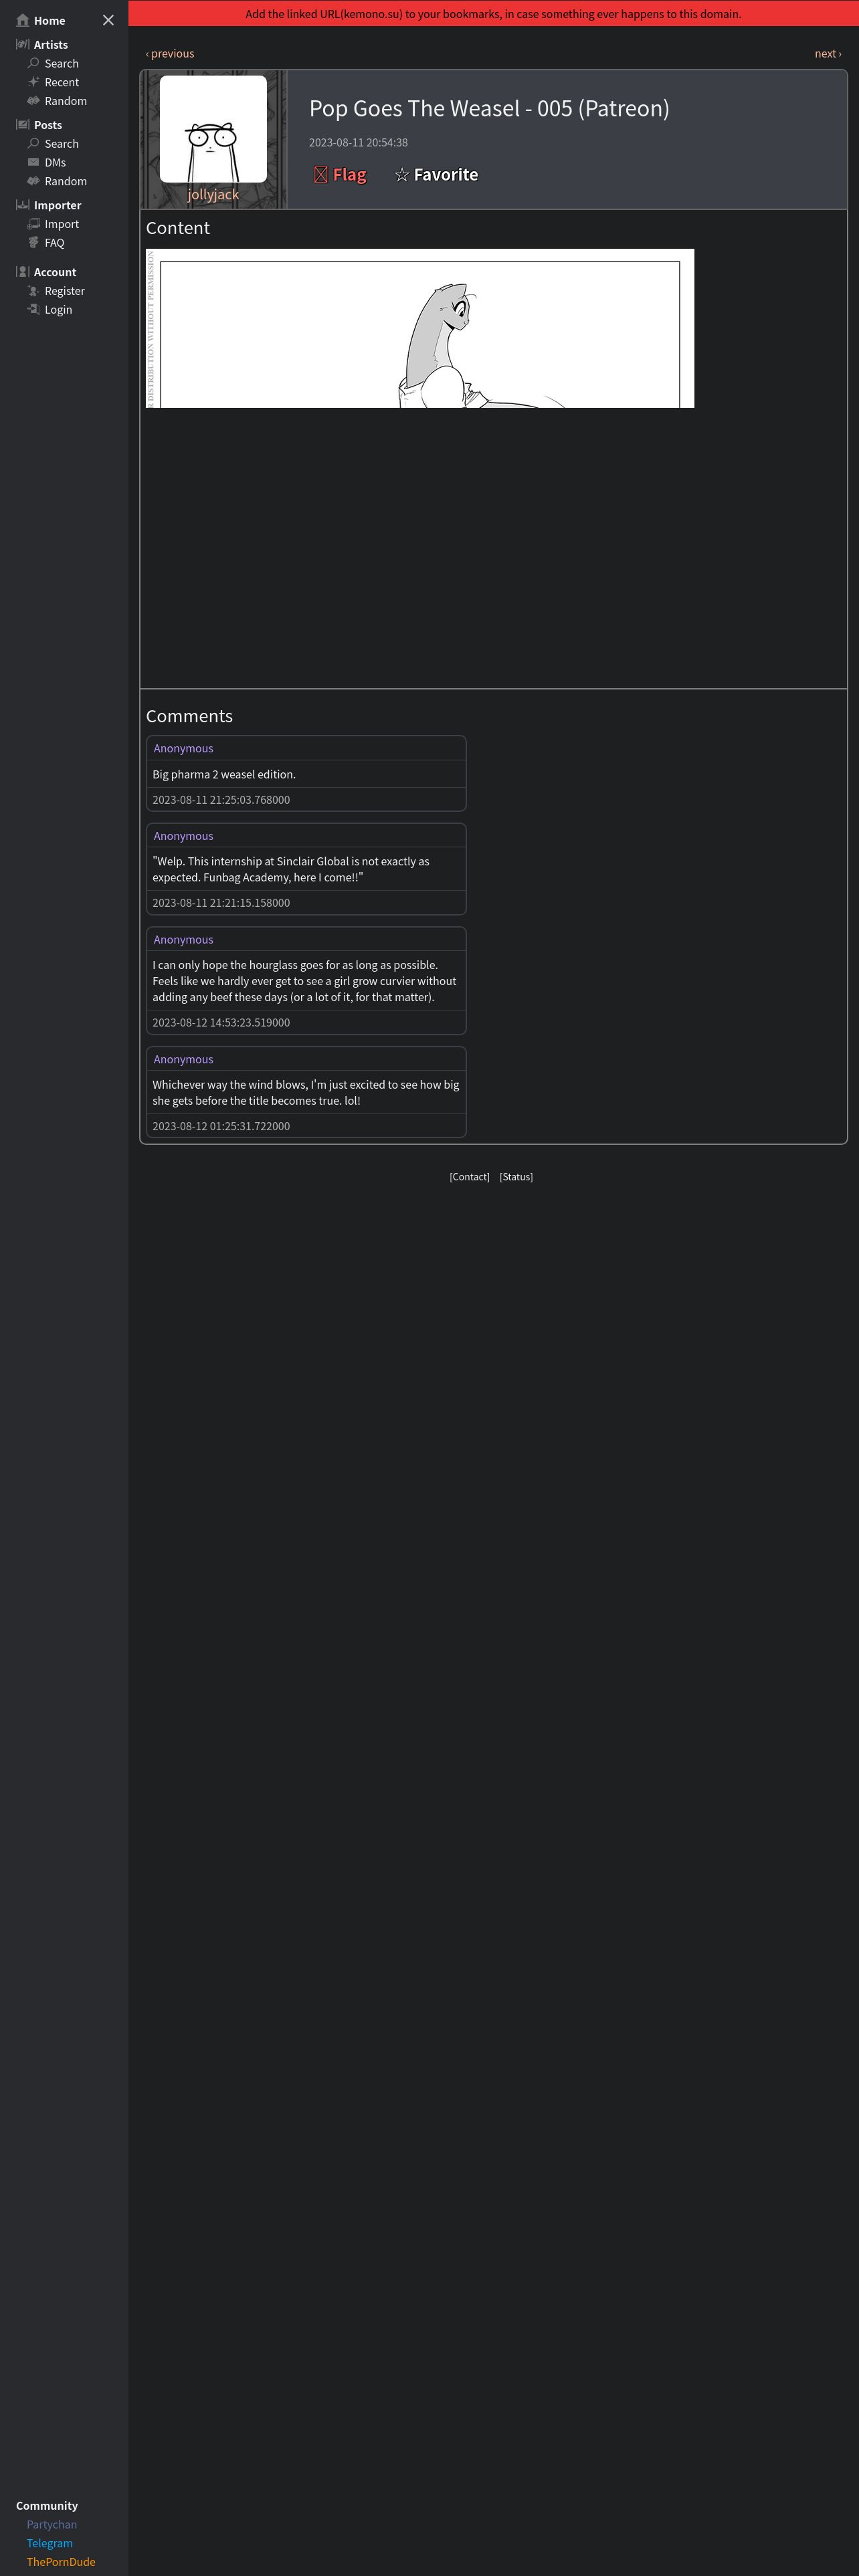Close the sidebar with the X icon
This screenshot has height=2576, width=859.
(108, 20)
